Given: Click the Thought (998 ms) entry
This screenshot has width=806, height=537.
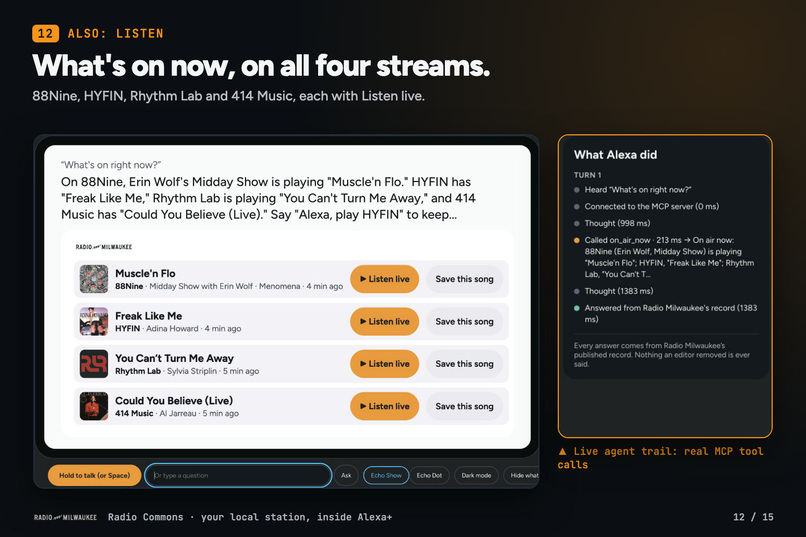Looking at the screenshot, I should click(617, 223).
